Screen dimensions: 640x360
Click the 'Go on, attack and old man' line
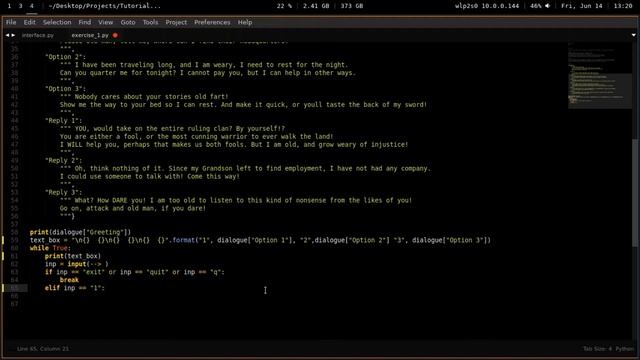coord(133,208)
